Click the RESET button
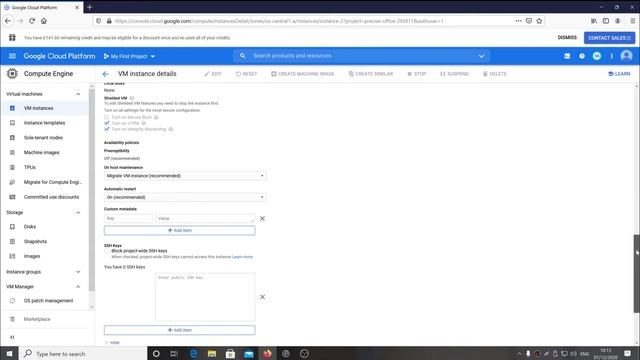Viewport: 640px width, 360px height. 247,74
